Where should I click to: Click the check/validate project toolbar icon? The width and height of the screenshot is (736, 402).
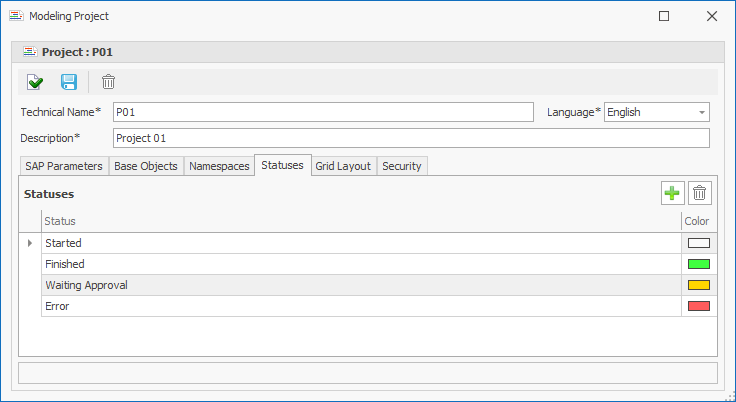click(x=35, y=82)
